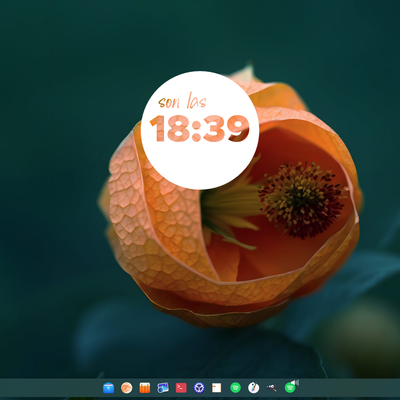Open the orange shopping bag store icon
Image resolution: width=400 pixels, height=400 pixels.
pos(145,388)
